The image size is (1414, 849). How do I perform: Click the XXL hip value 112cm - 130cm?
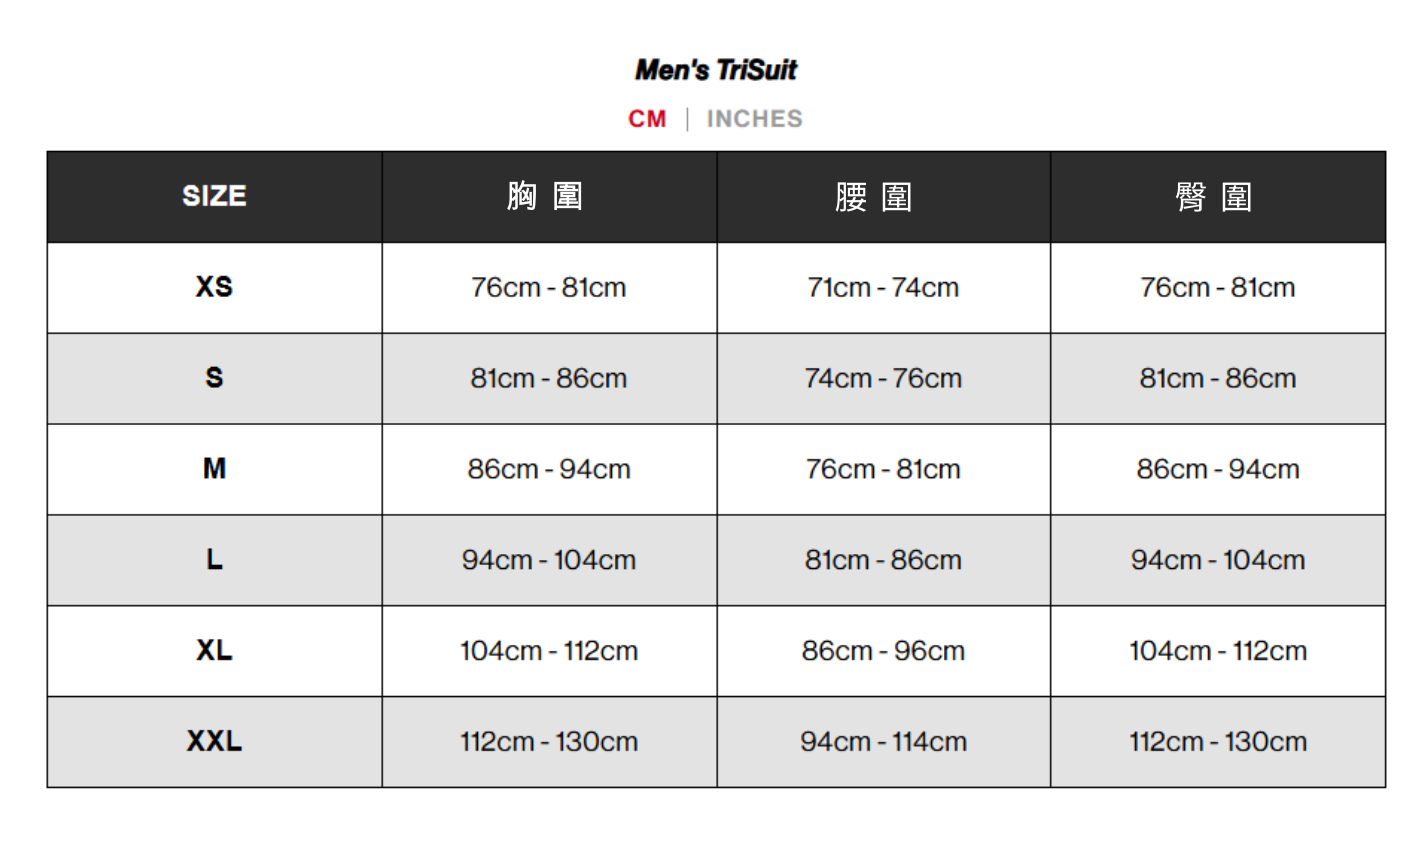pos(1218,742)
